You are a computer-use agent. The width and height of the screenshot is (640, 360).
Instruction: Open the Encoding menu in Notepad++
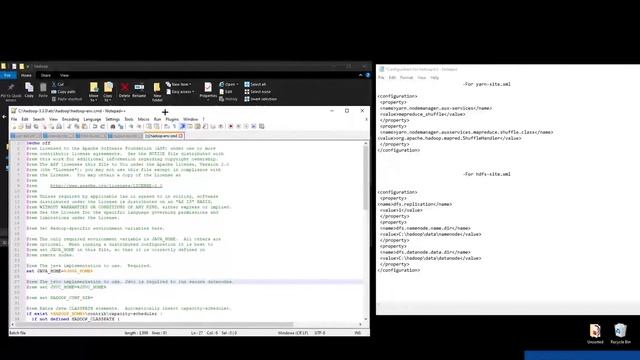coord(70,119)
